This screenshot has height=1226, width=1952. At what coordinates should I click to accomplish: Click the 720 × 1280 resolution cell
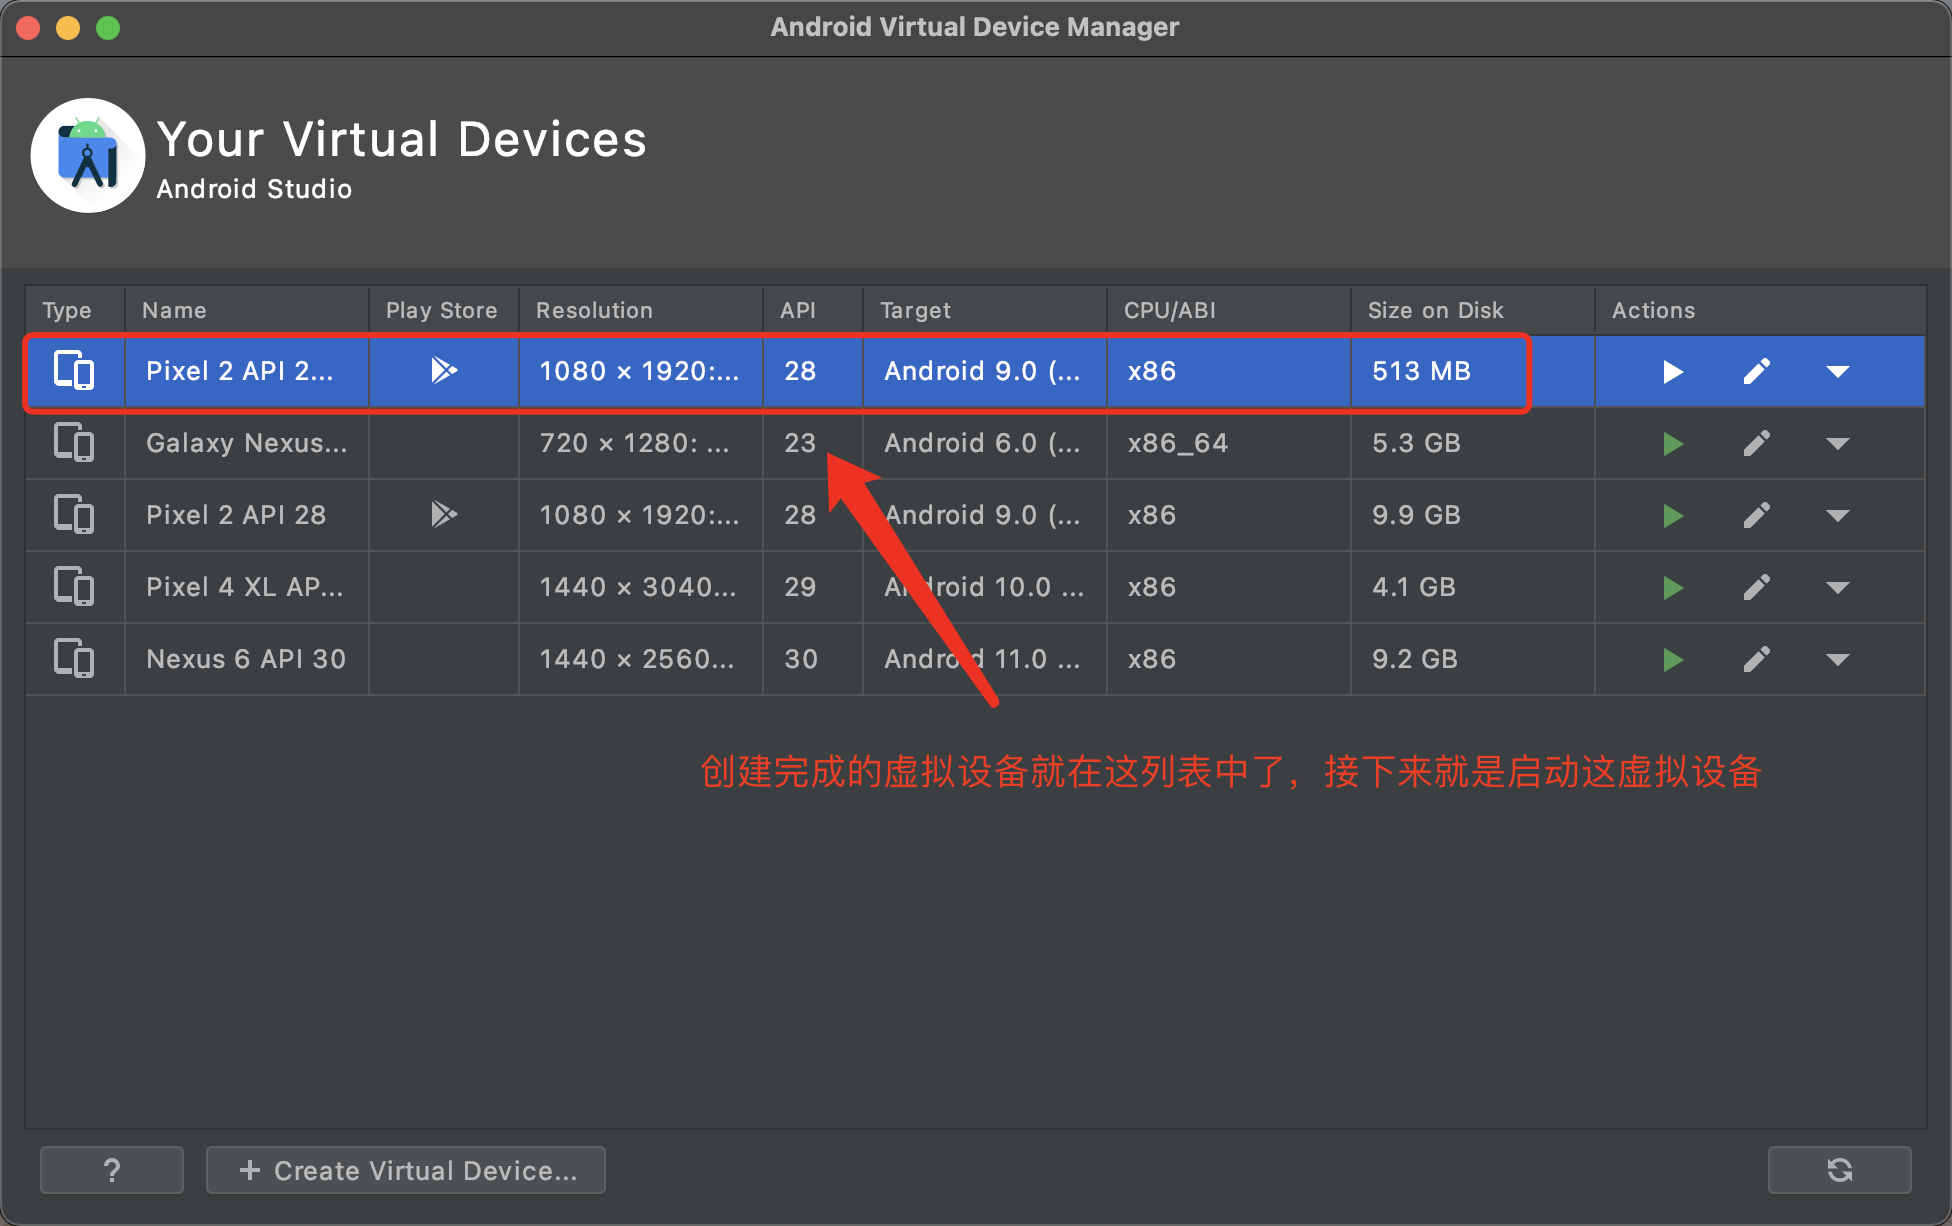point(641,443)
